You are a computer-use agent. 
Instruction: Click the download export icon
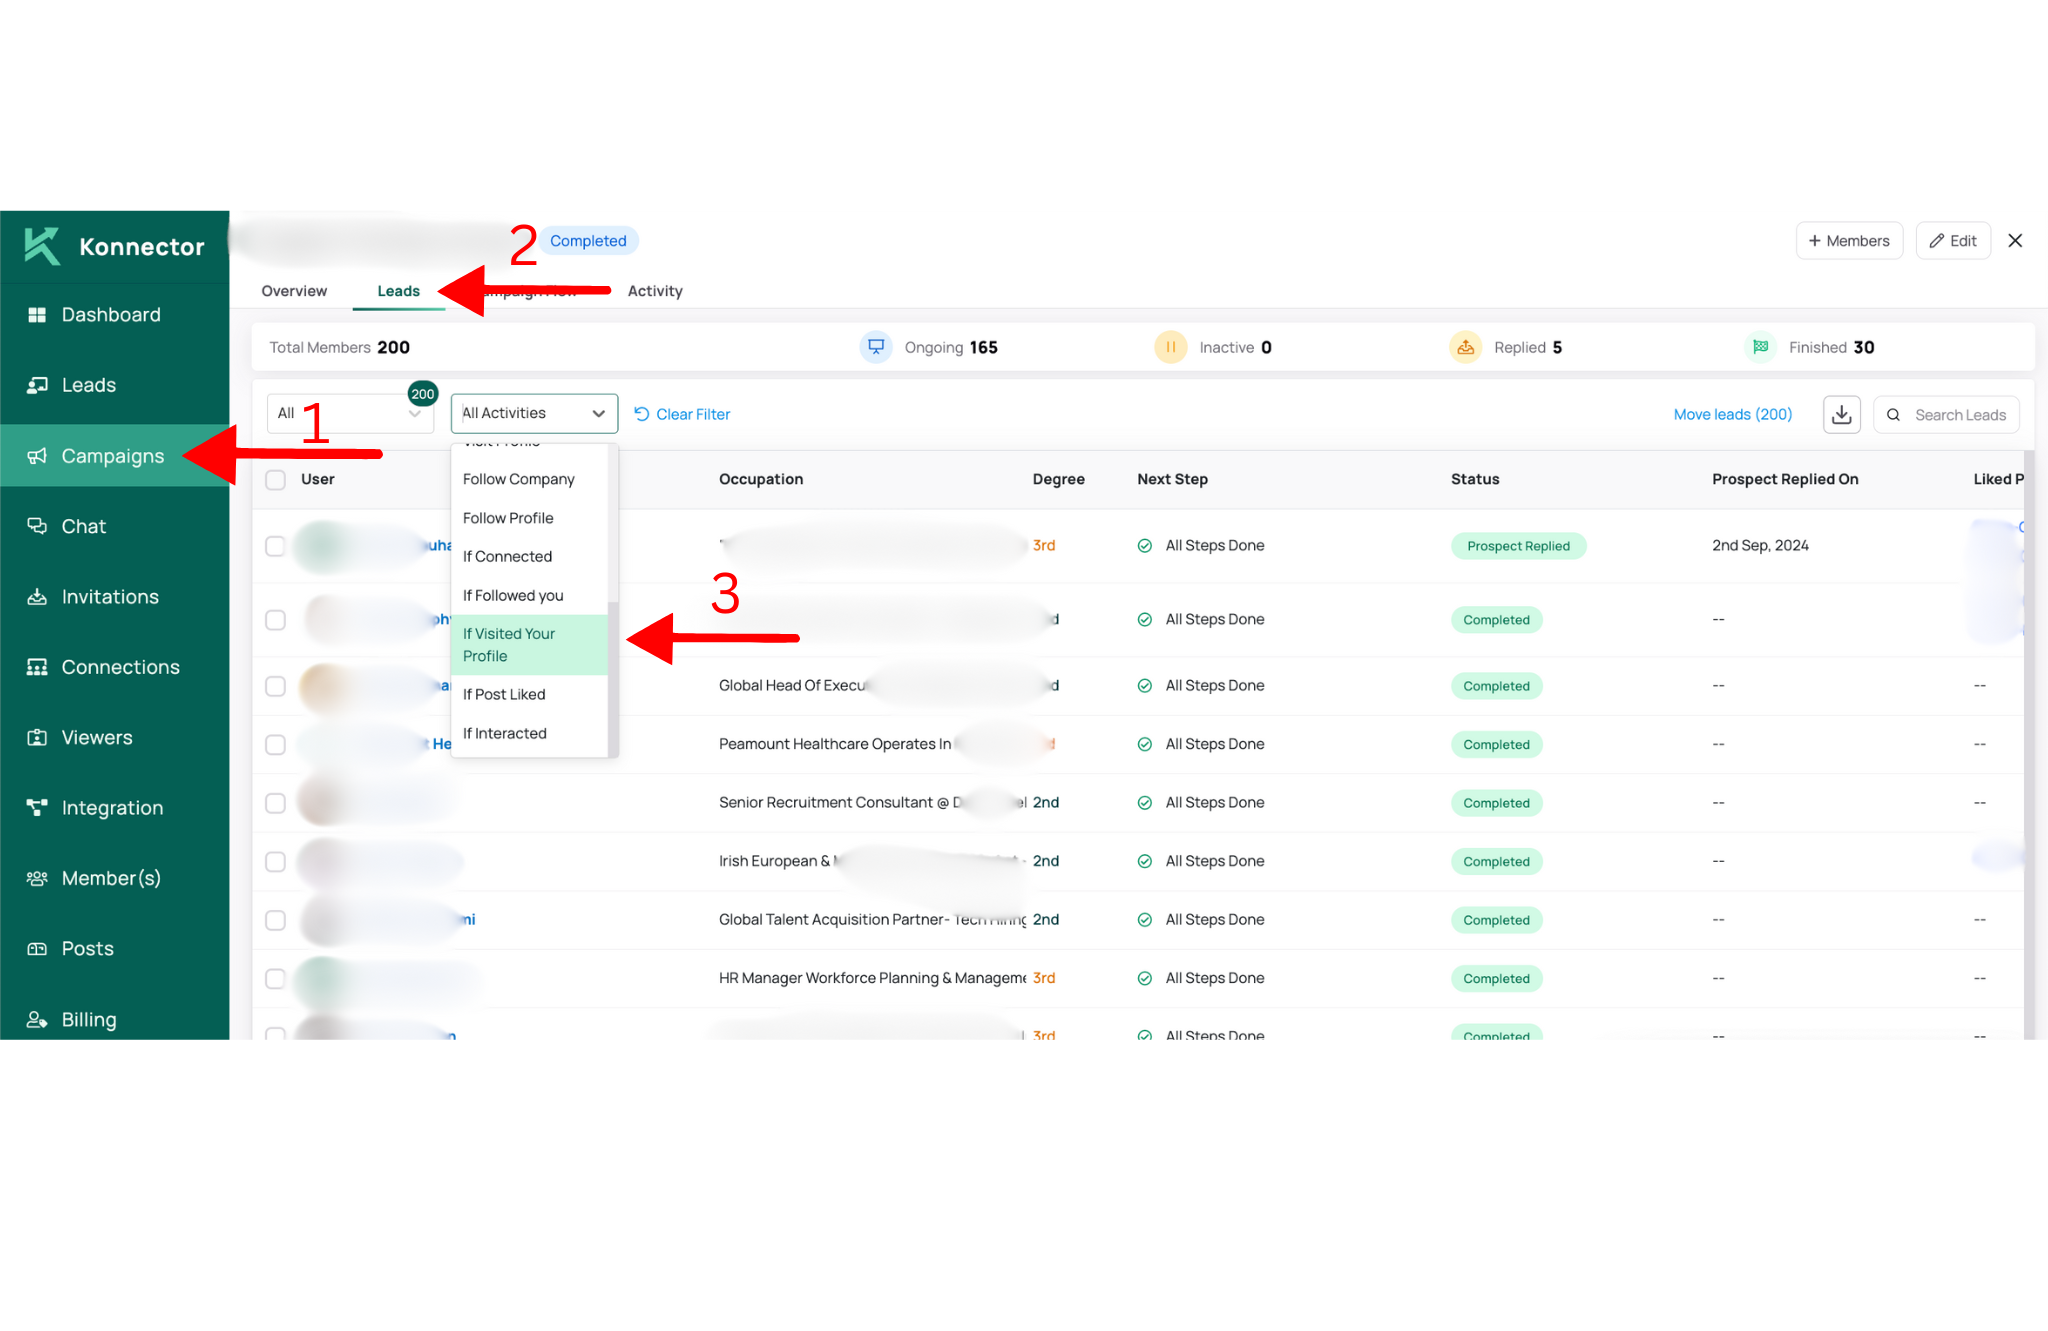coord(1841,413)
